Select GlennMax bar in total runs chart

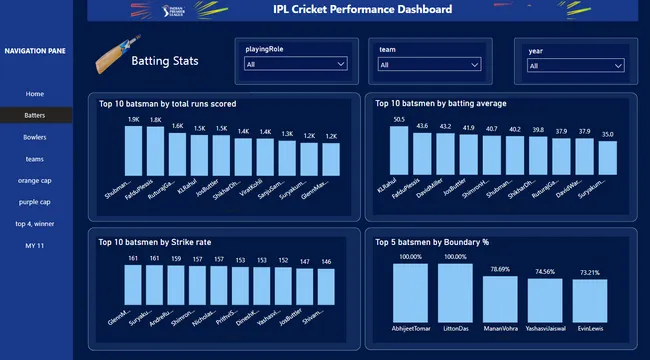[x=331, y=160]
